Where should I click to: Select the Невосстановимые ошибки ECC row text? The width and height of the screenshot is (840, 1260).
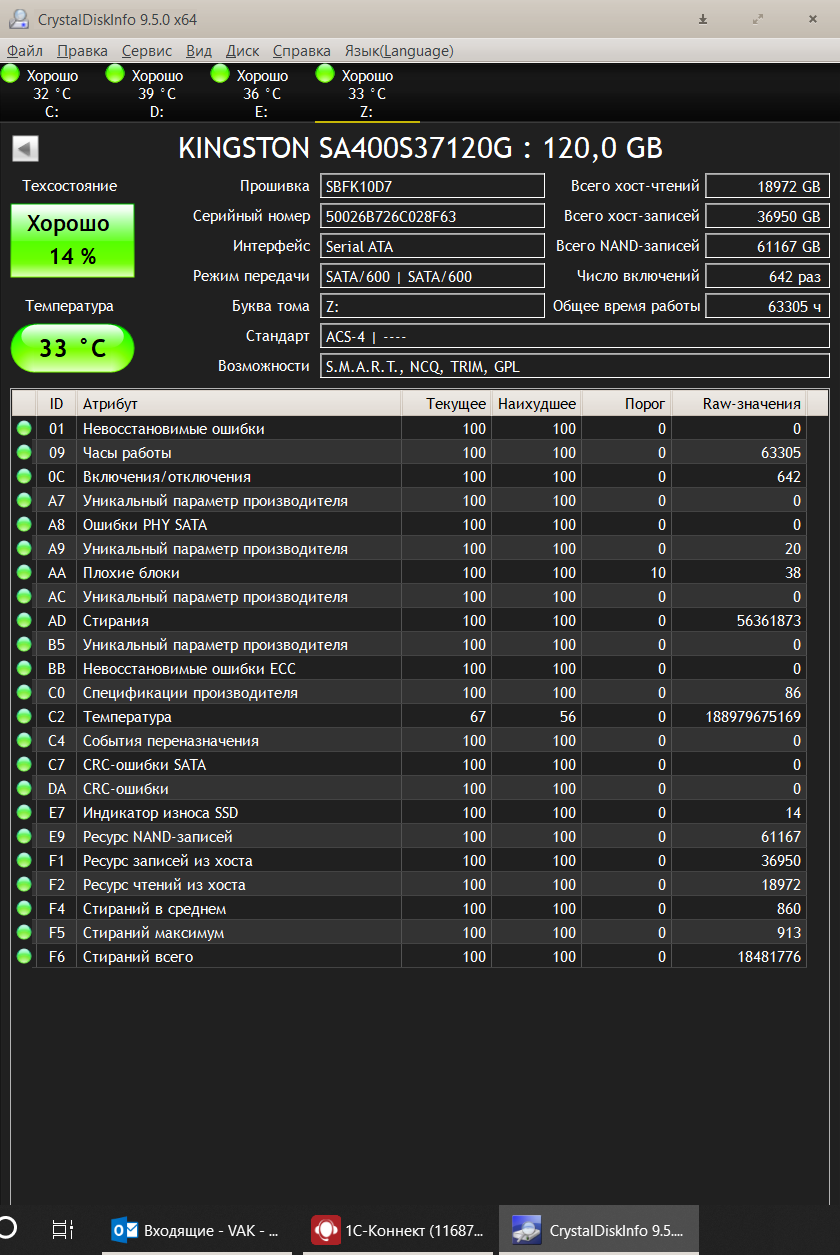pyautogui.click(x=189, y=669)
